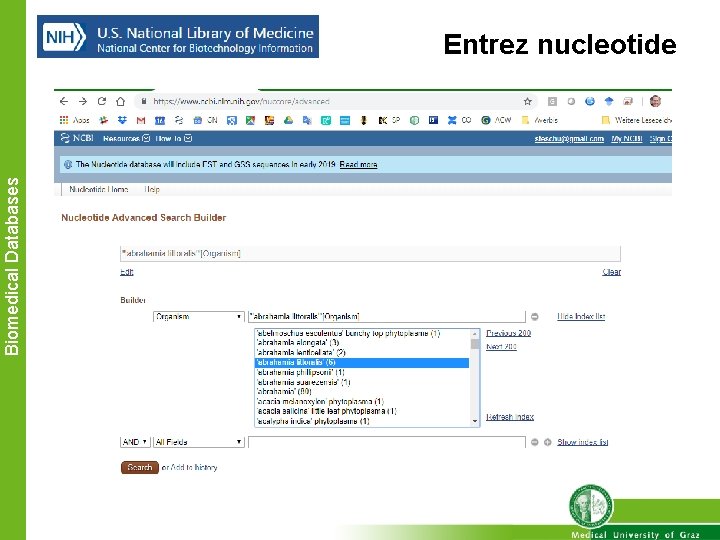Click the main query text box

[x=370, y=253]
